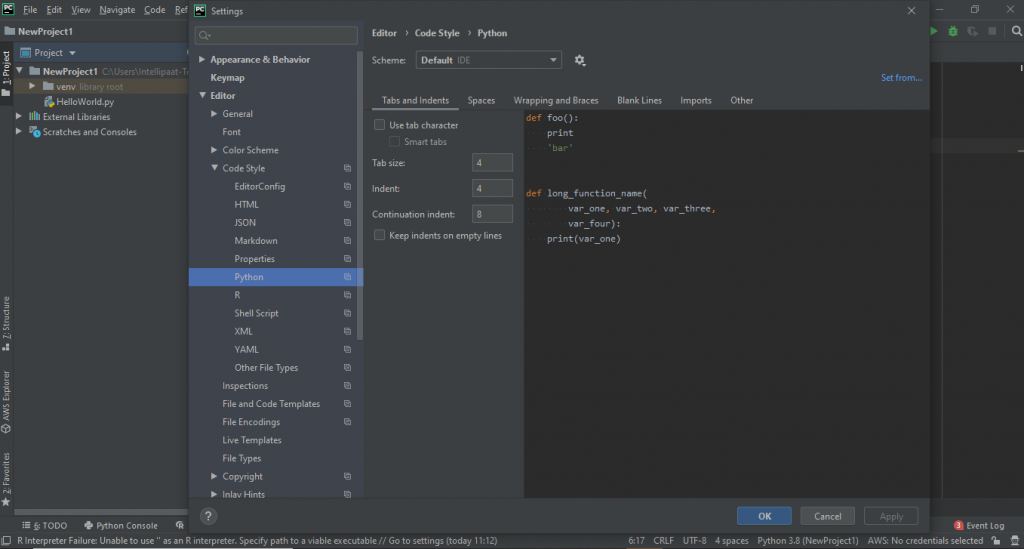Click the Tab size input field
This screenshot has width=1024, height=549.
tap(492, 163)
